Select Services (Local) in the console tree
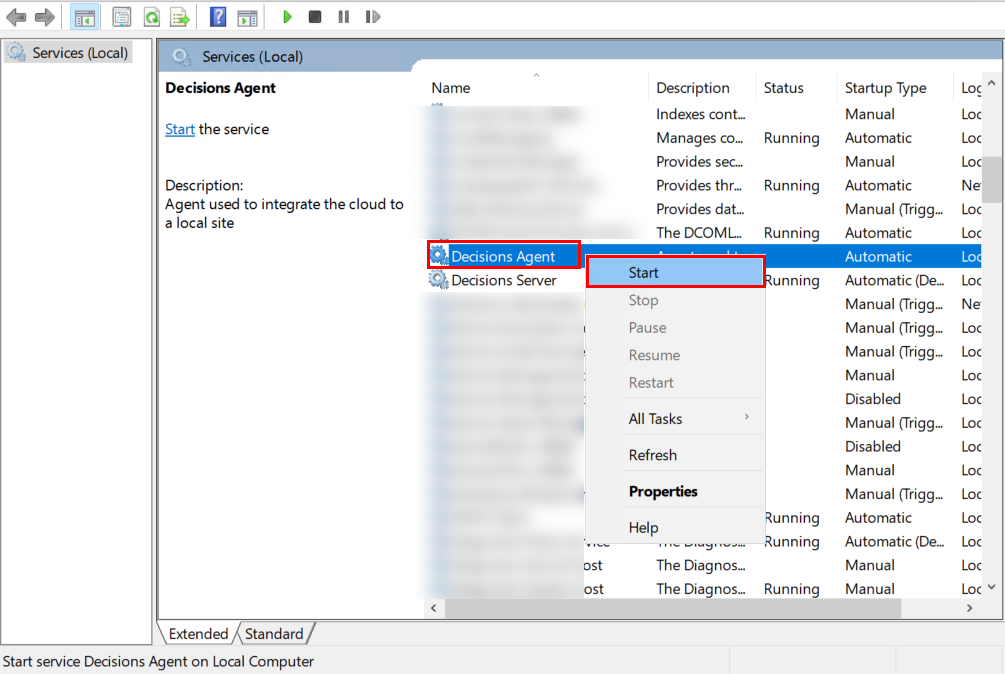This screenshot has height=674, width=1005. click(69, 53)
